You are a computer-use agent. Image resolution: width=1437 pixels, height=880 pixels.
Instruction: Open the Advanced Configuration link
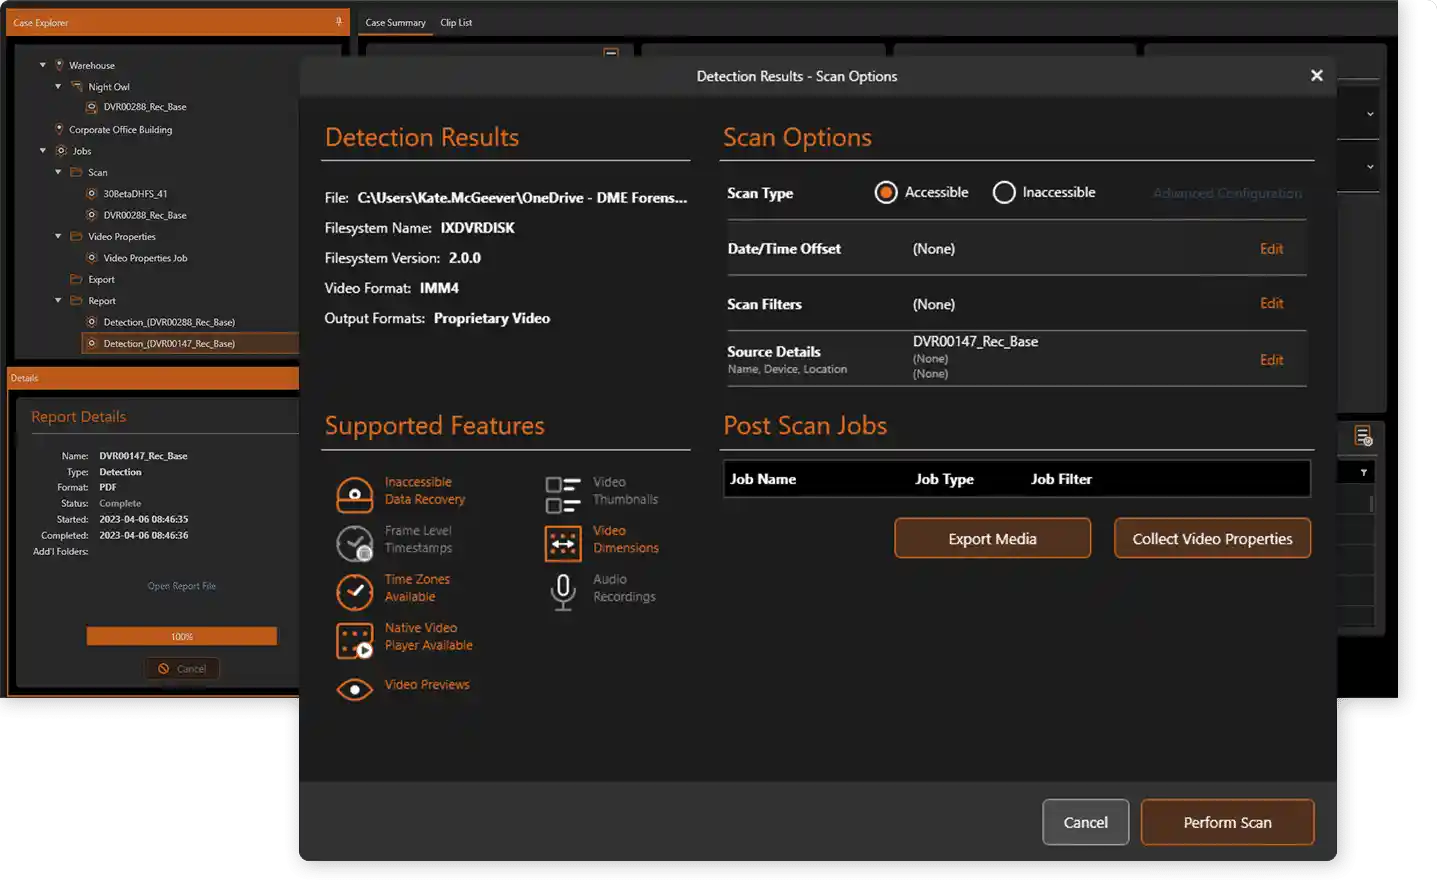point(1227,193)
